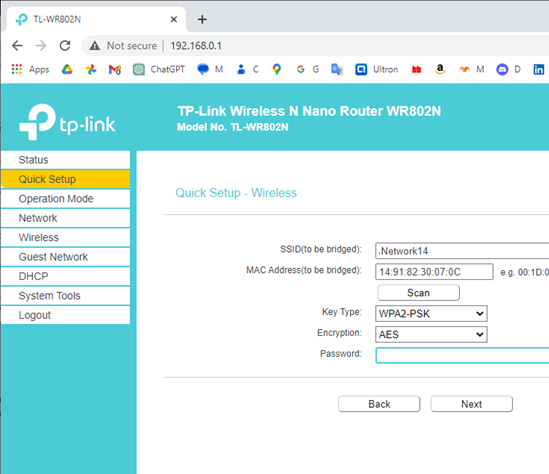This screenshot has width=549, height=474.
Task: Open the Google Drive bookmark
Action: click(67, 69)
